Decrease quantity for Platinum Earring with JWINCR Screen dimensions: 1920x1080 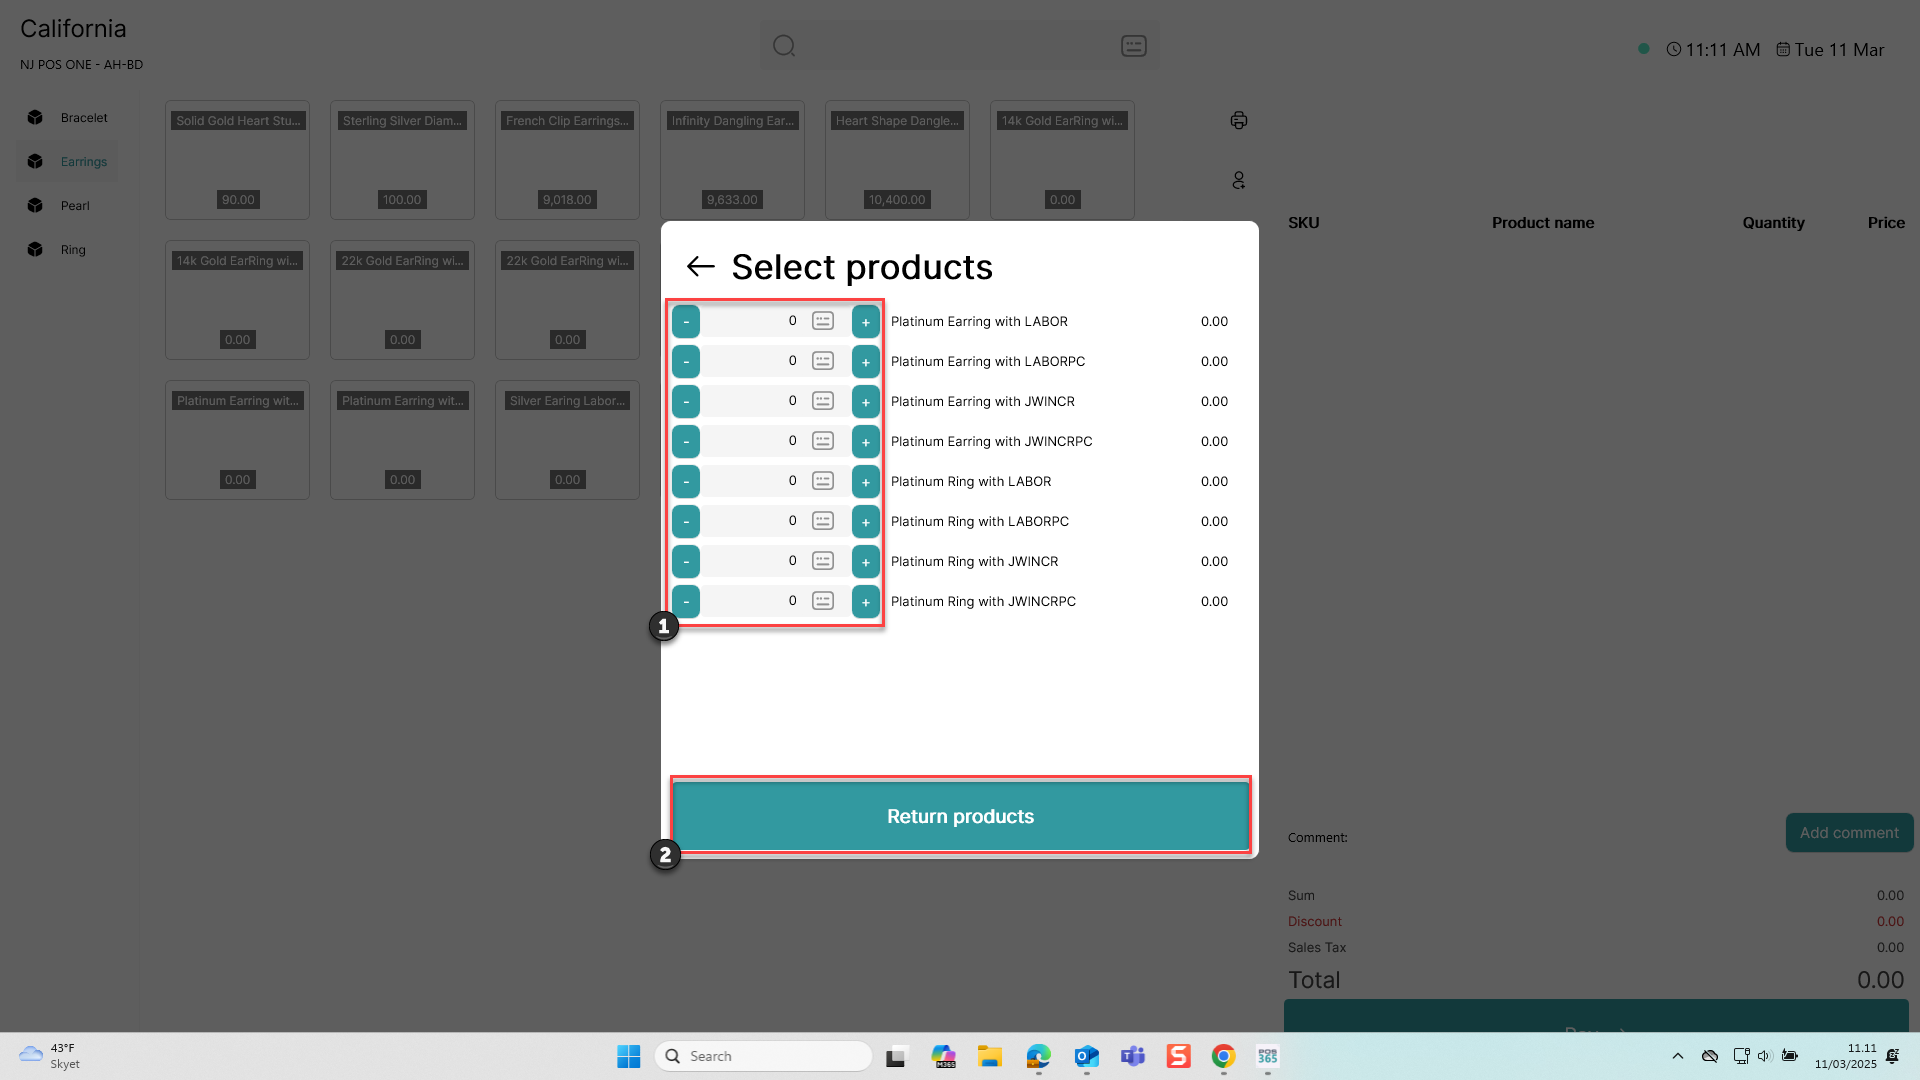click(686, 401)
